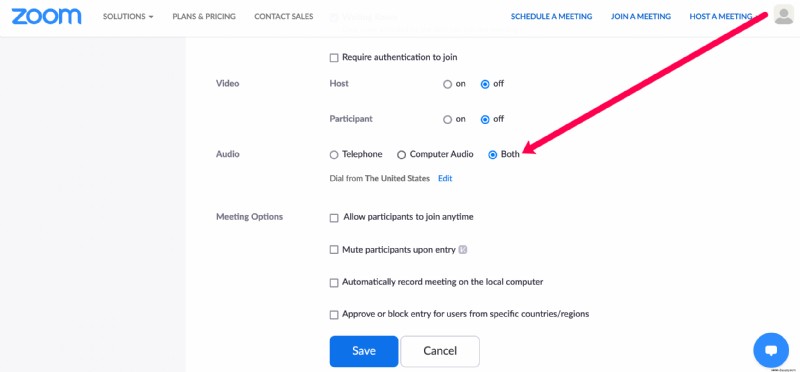This screenshot has width=800, height=372.
Task: Turn Participant video on
Action: (x=447, y=119)
